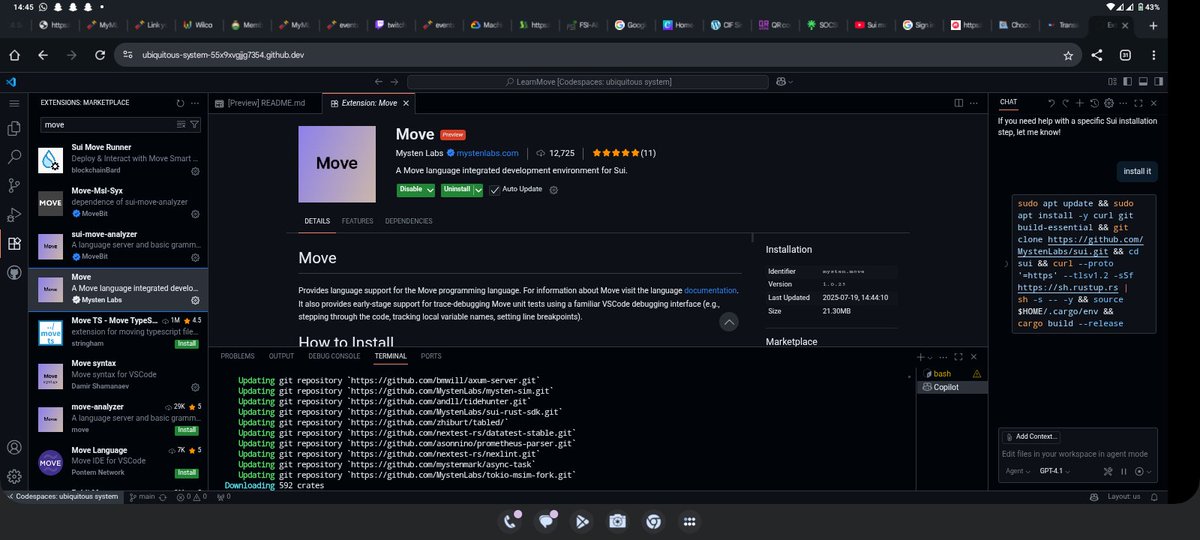
Task: Open the Output panel tab
Action: coord(281,356)
